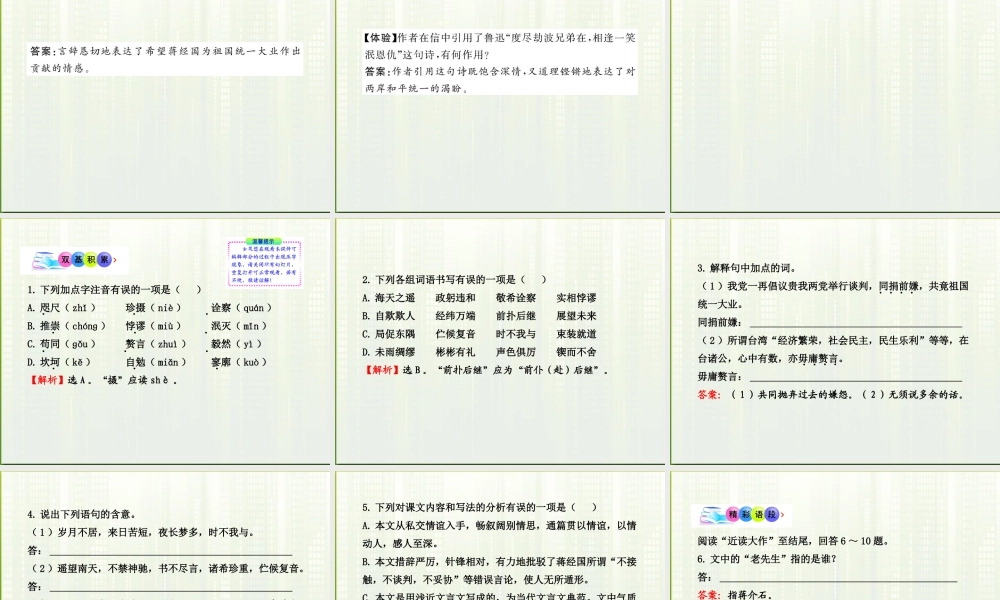Image resolution: width=1000 pixels, height=600 pixels.
Task: Click the pink 温馨提示 note box
Action: tap(265, 262)
